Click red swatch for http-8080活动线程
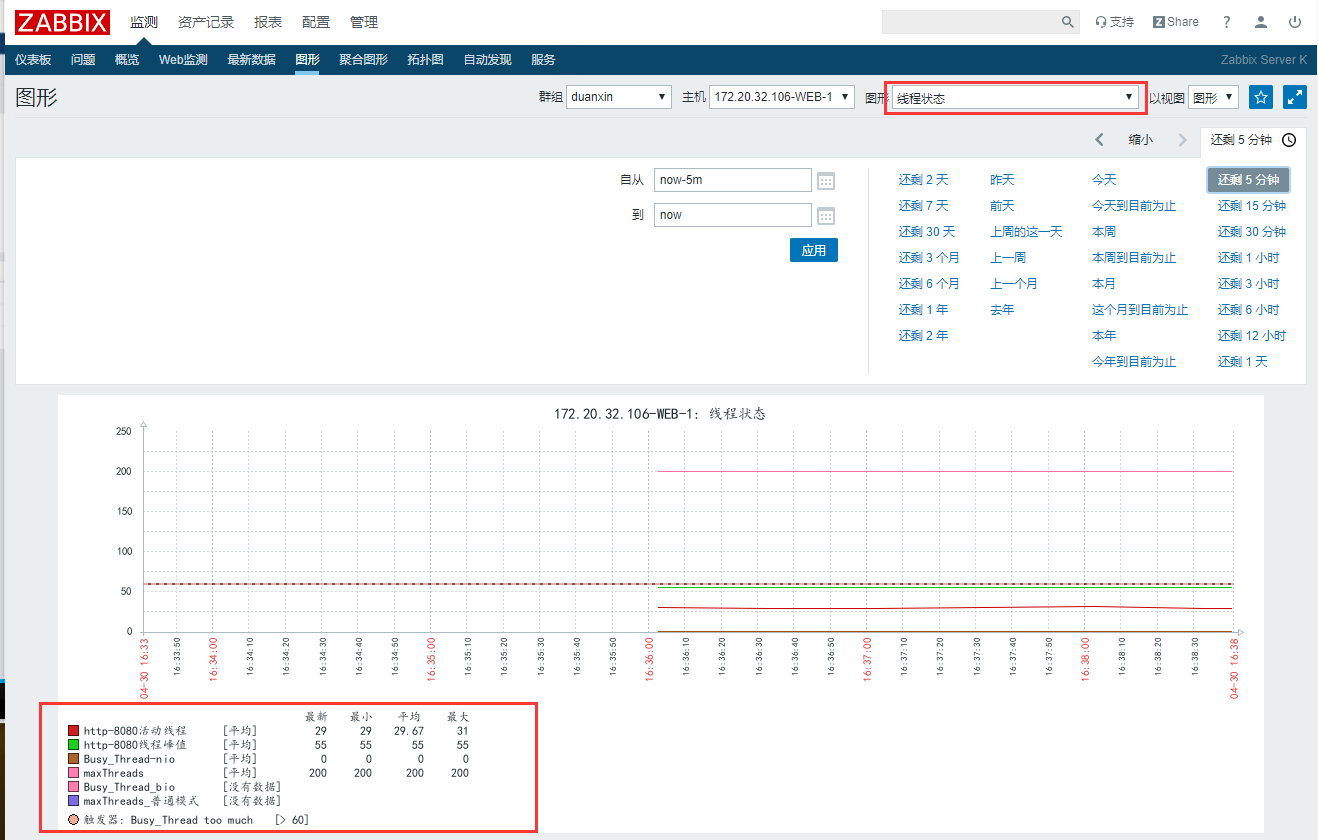This screenshot has height=840, width=1318. pos(73,731)
